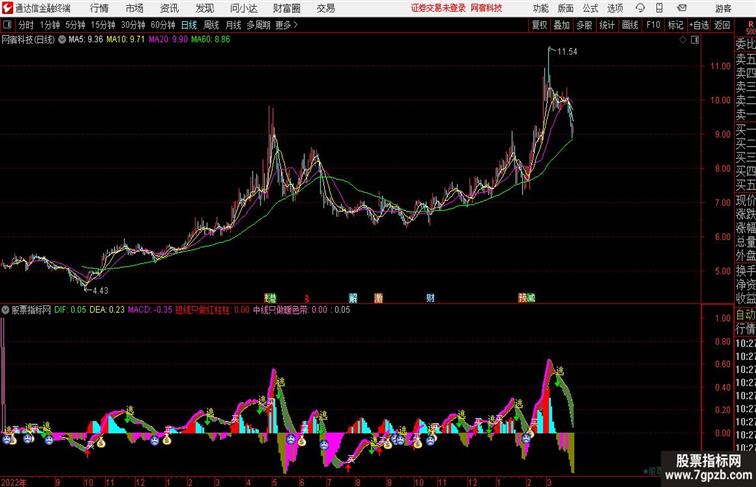Switch to 15分钟 chart period

[x=103, y=25]
